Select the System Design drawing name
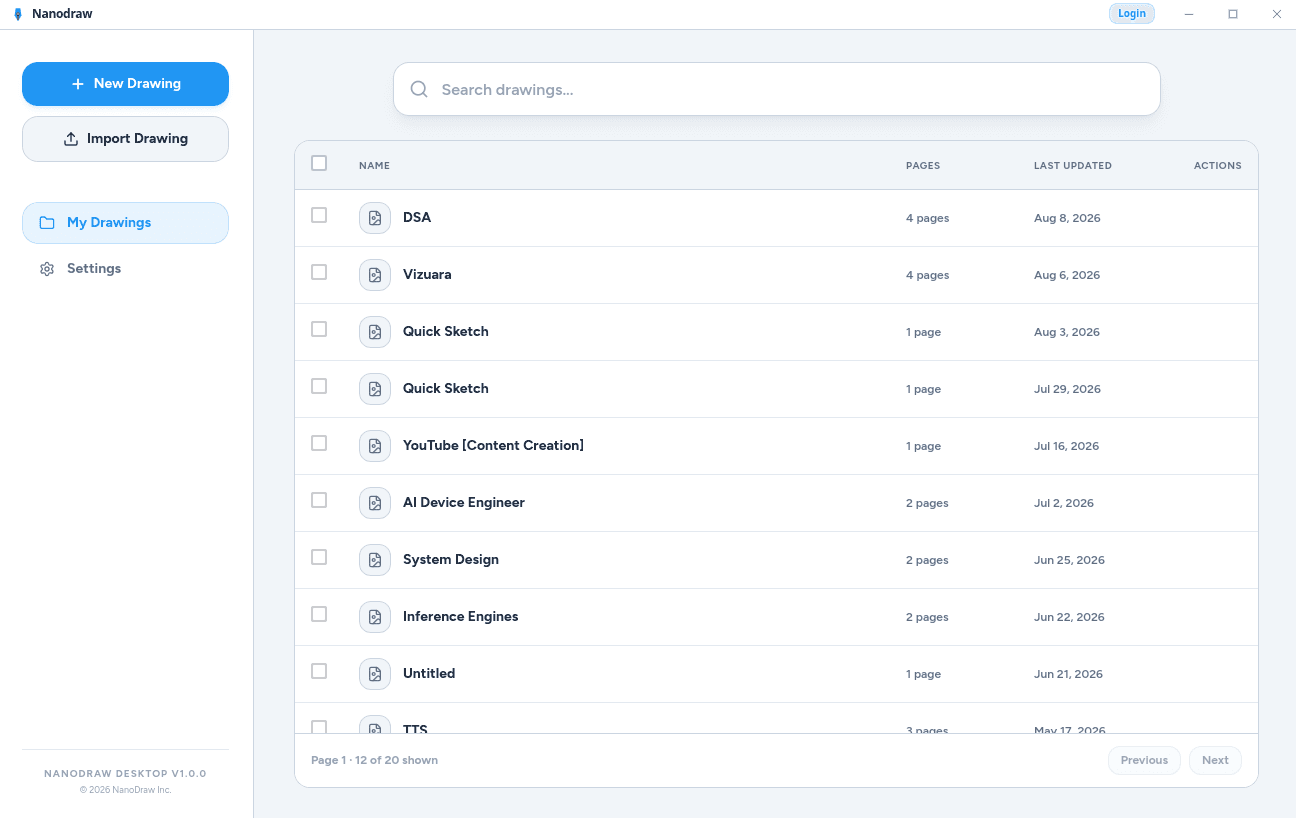 (x=451, y=560)
